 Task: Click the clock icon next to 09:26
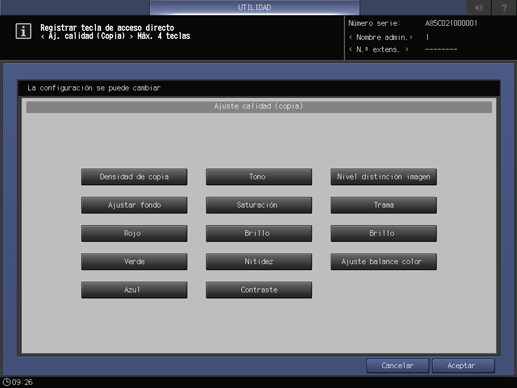[7, 382]
